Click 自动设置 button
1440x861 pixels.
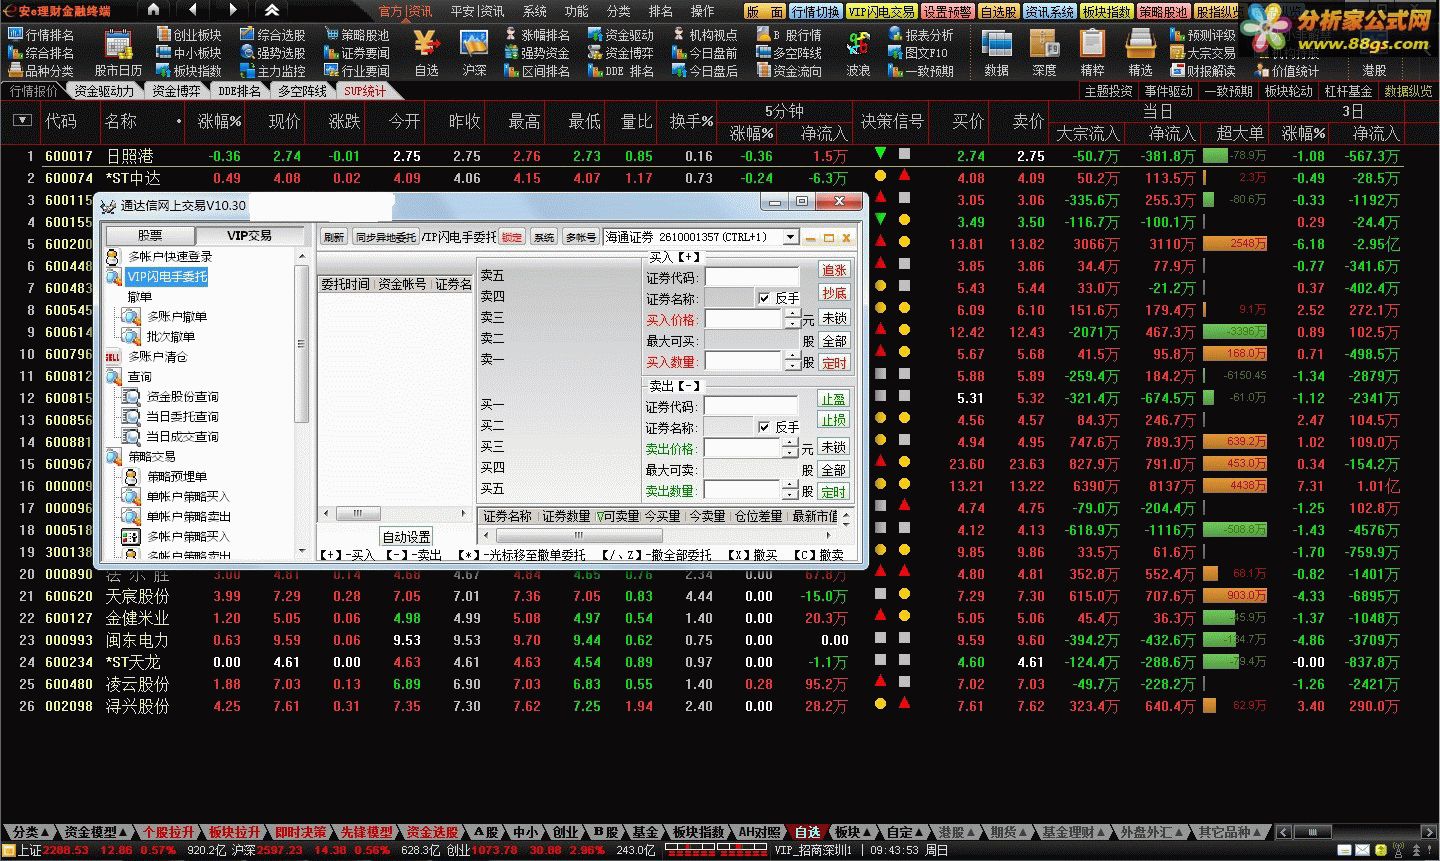tap(407, 537)
